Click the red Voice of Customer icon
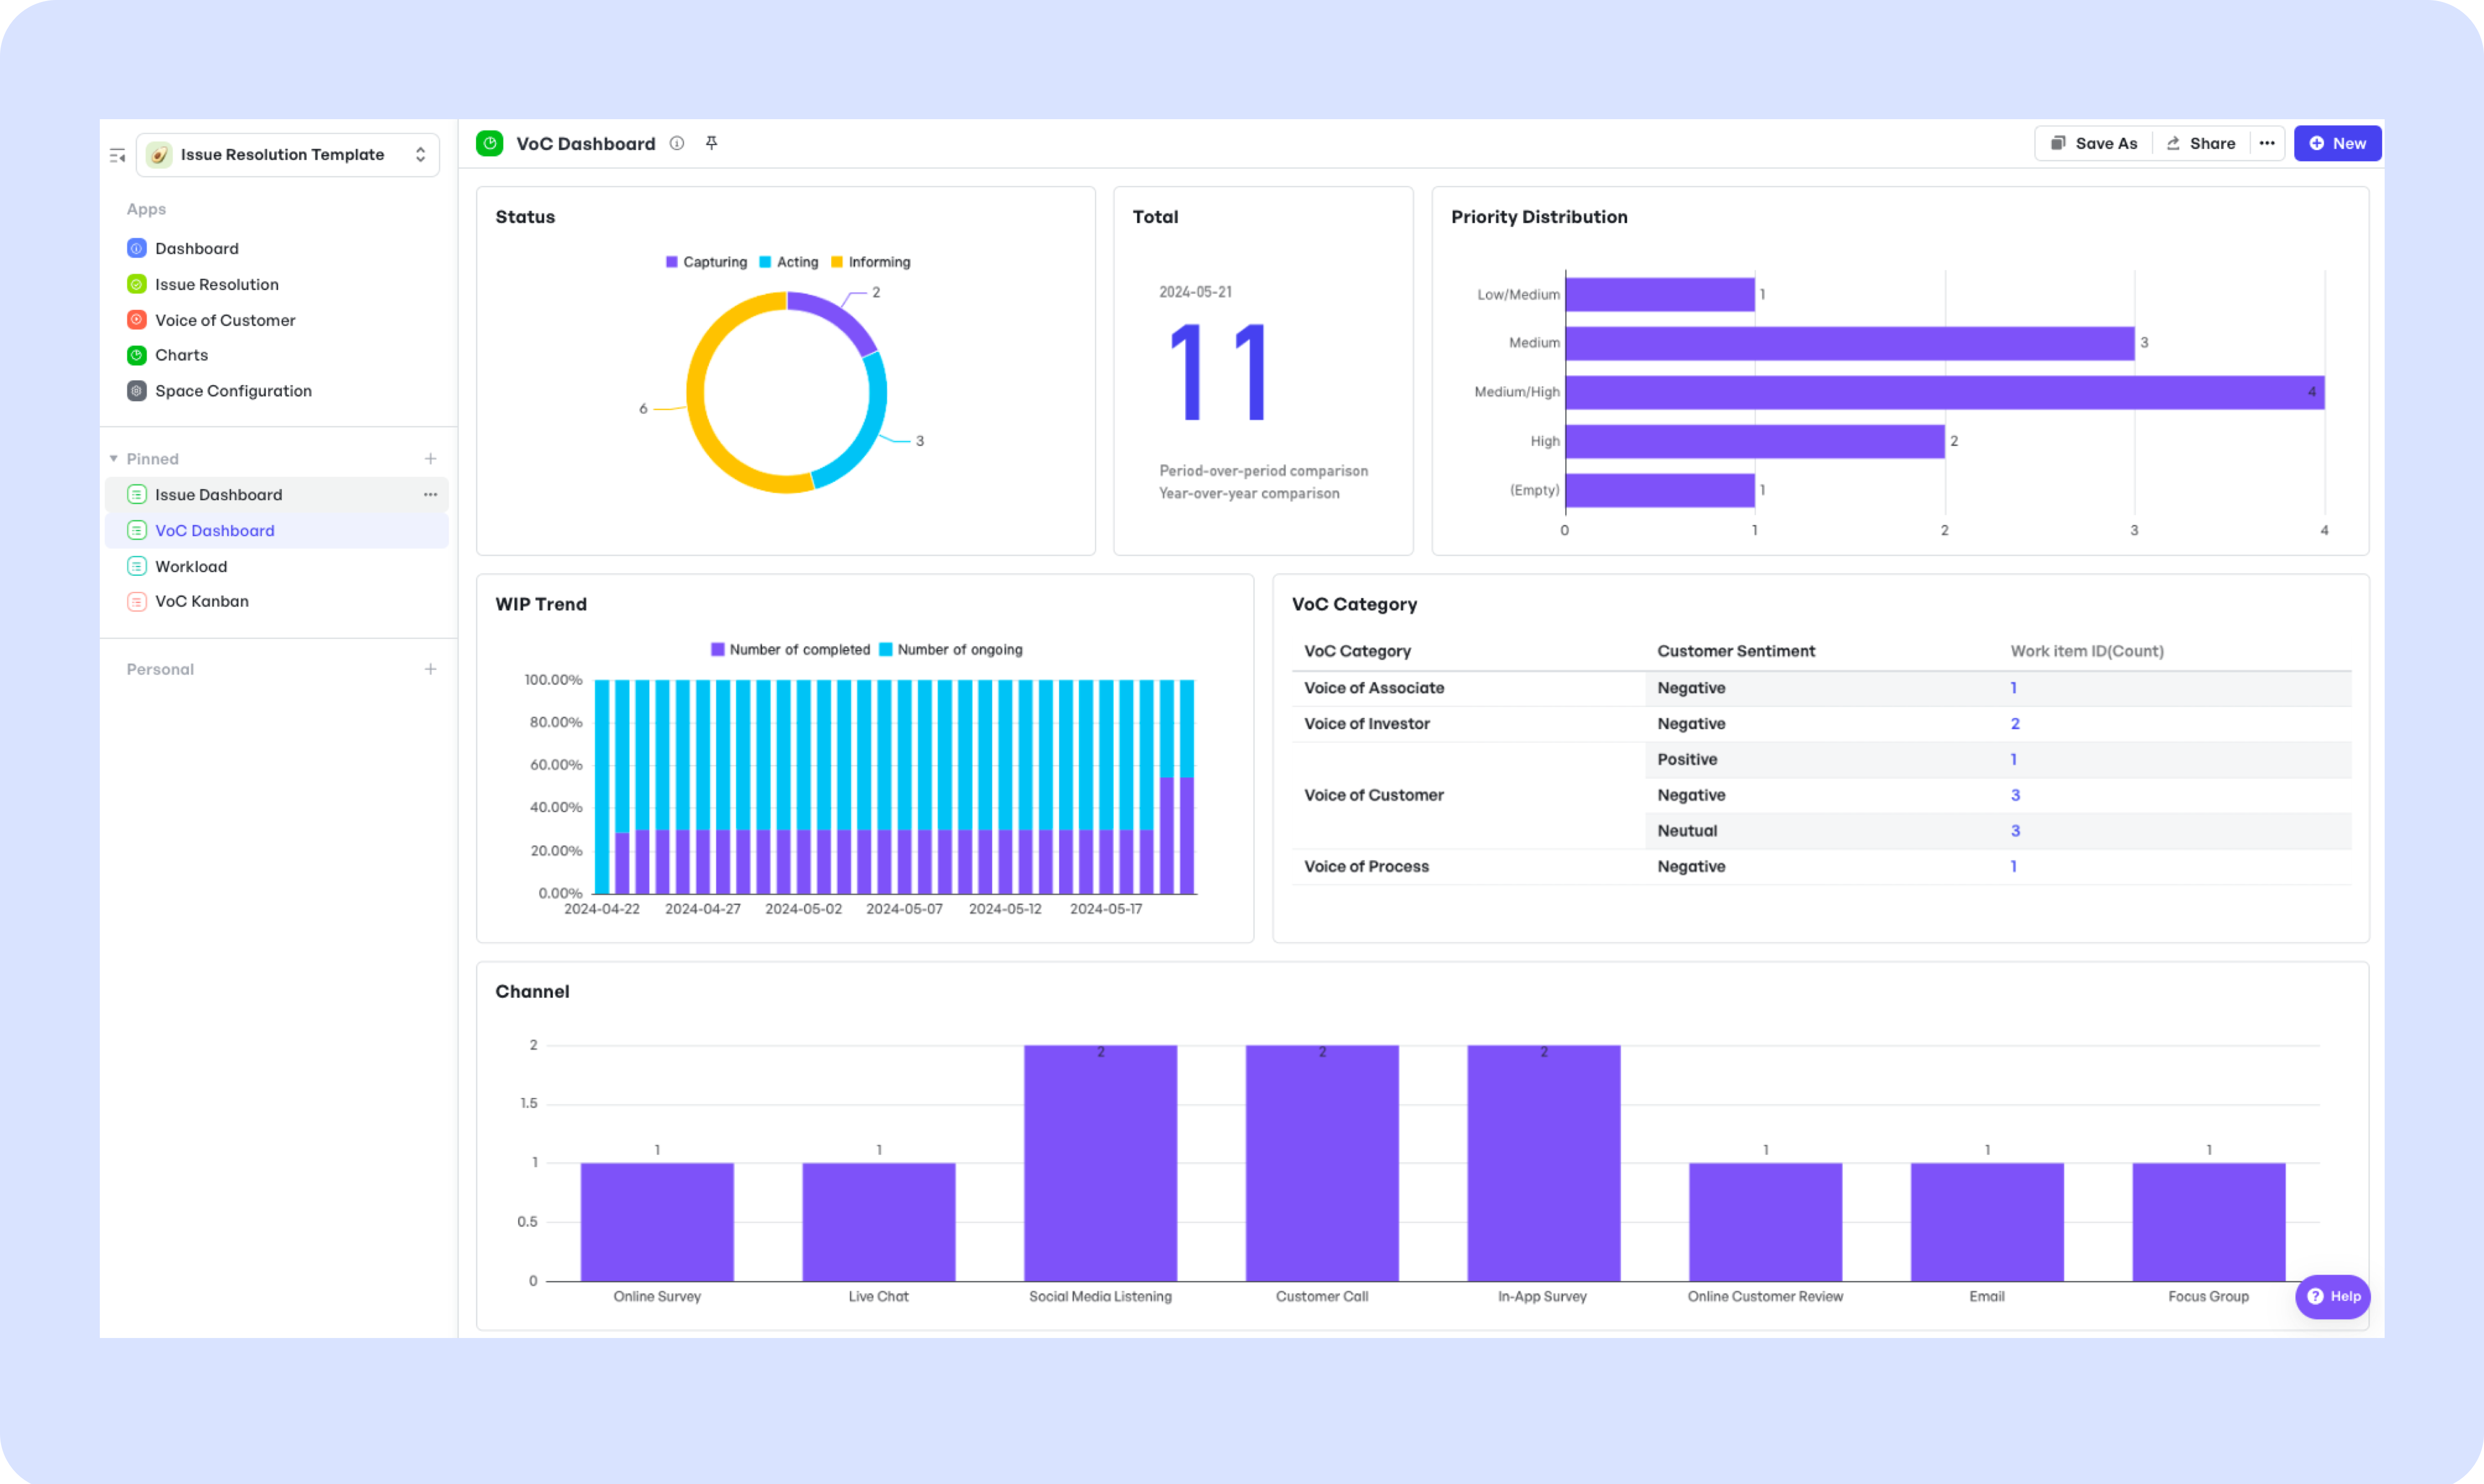2484x1484 pixels. coord(137,320)
